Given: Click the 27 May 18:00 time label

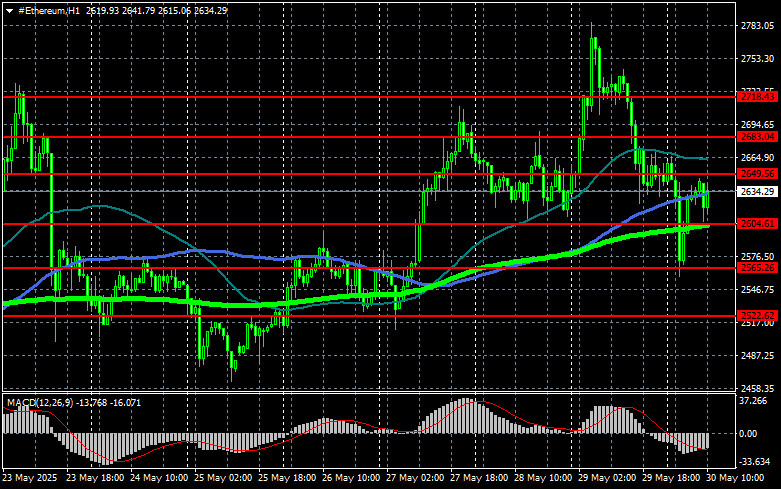Looking at the screenshot, I should pos(479,478).
